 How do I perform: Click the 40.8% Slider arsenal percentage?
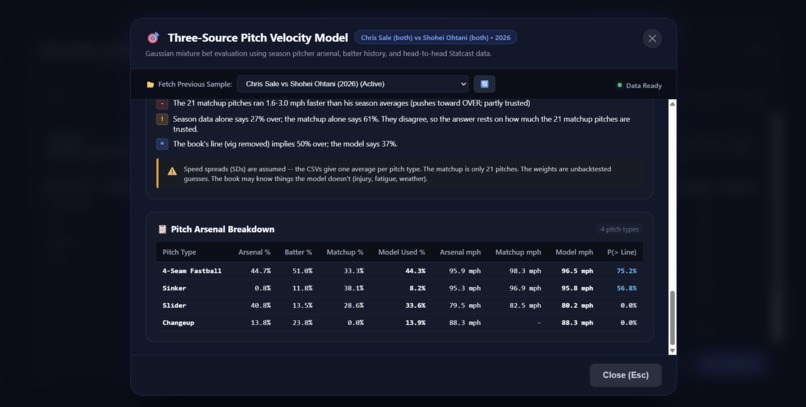[x=261, y=306]
